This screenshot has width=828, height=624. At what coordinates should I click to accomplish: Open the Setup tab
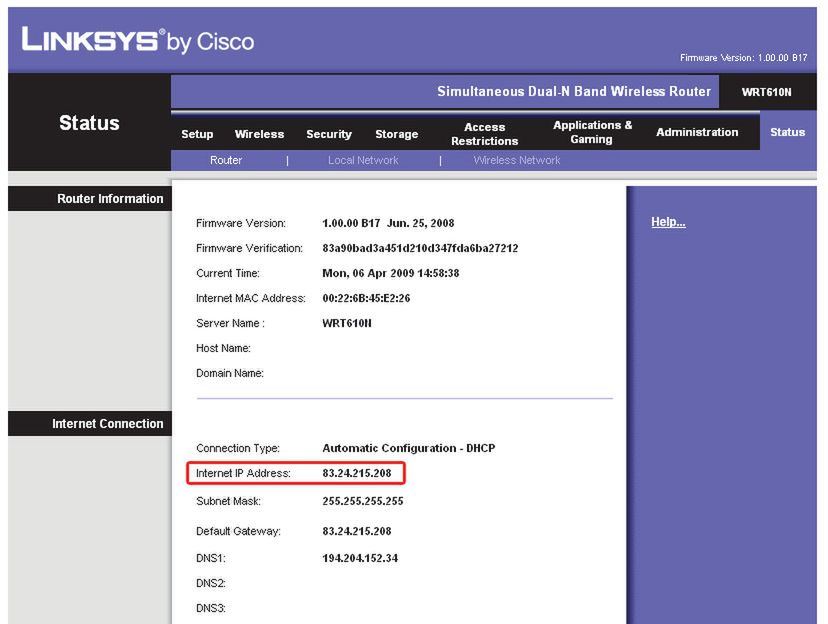[197, 134]
